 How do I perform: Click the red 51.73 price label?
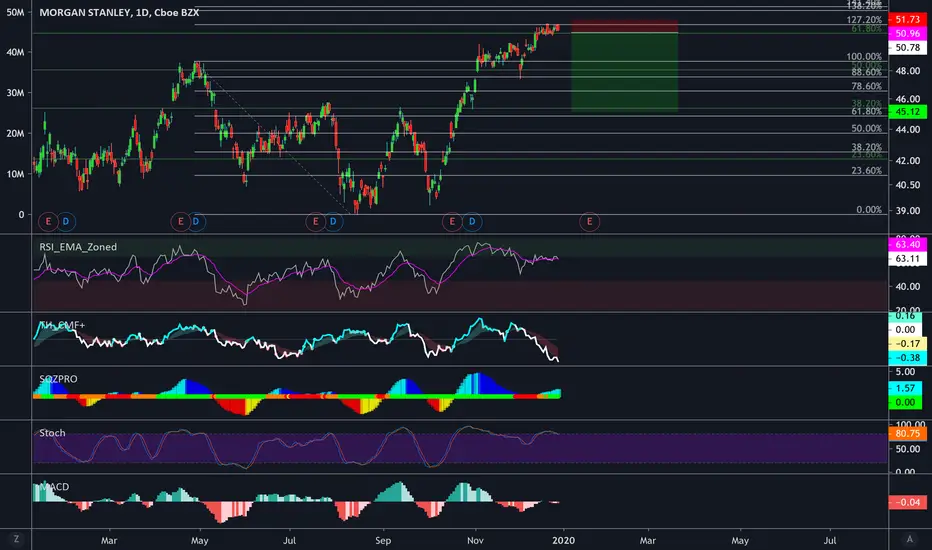[x=908, y=20]
